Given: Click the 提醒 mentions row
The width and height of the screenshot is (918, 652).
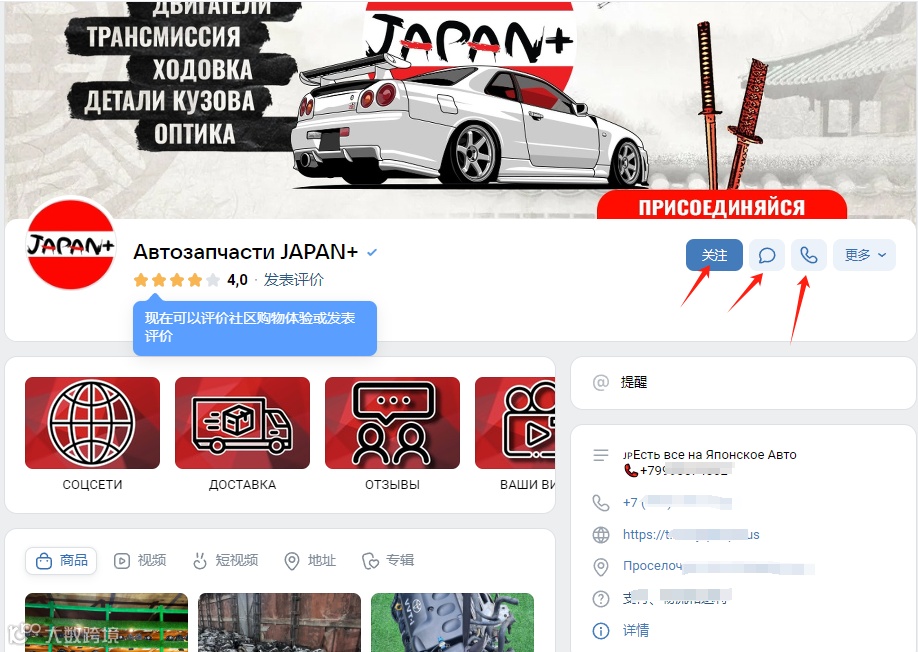Looking at the screenshot, I should 743,383.
